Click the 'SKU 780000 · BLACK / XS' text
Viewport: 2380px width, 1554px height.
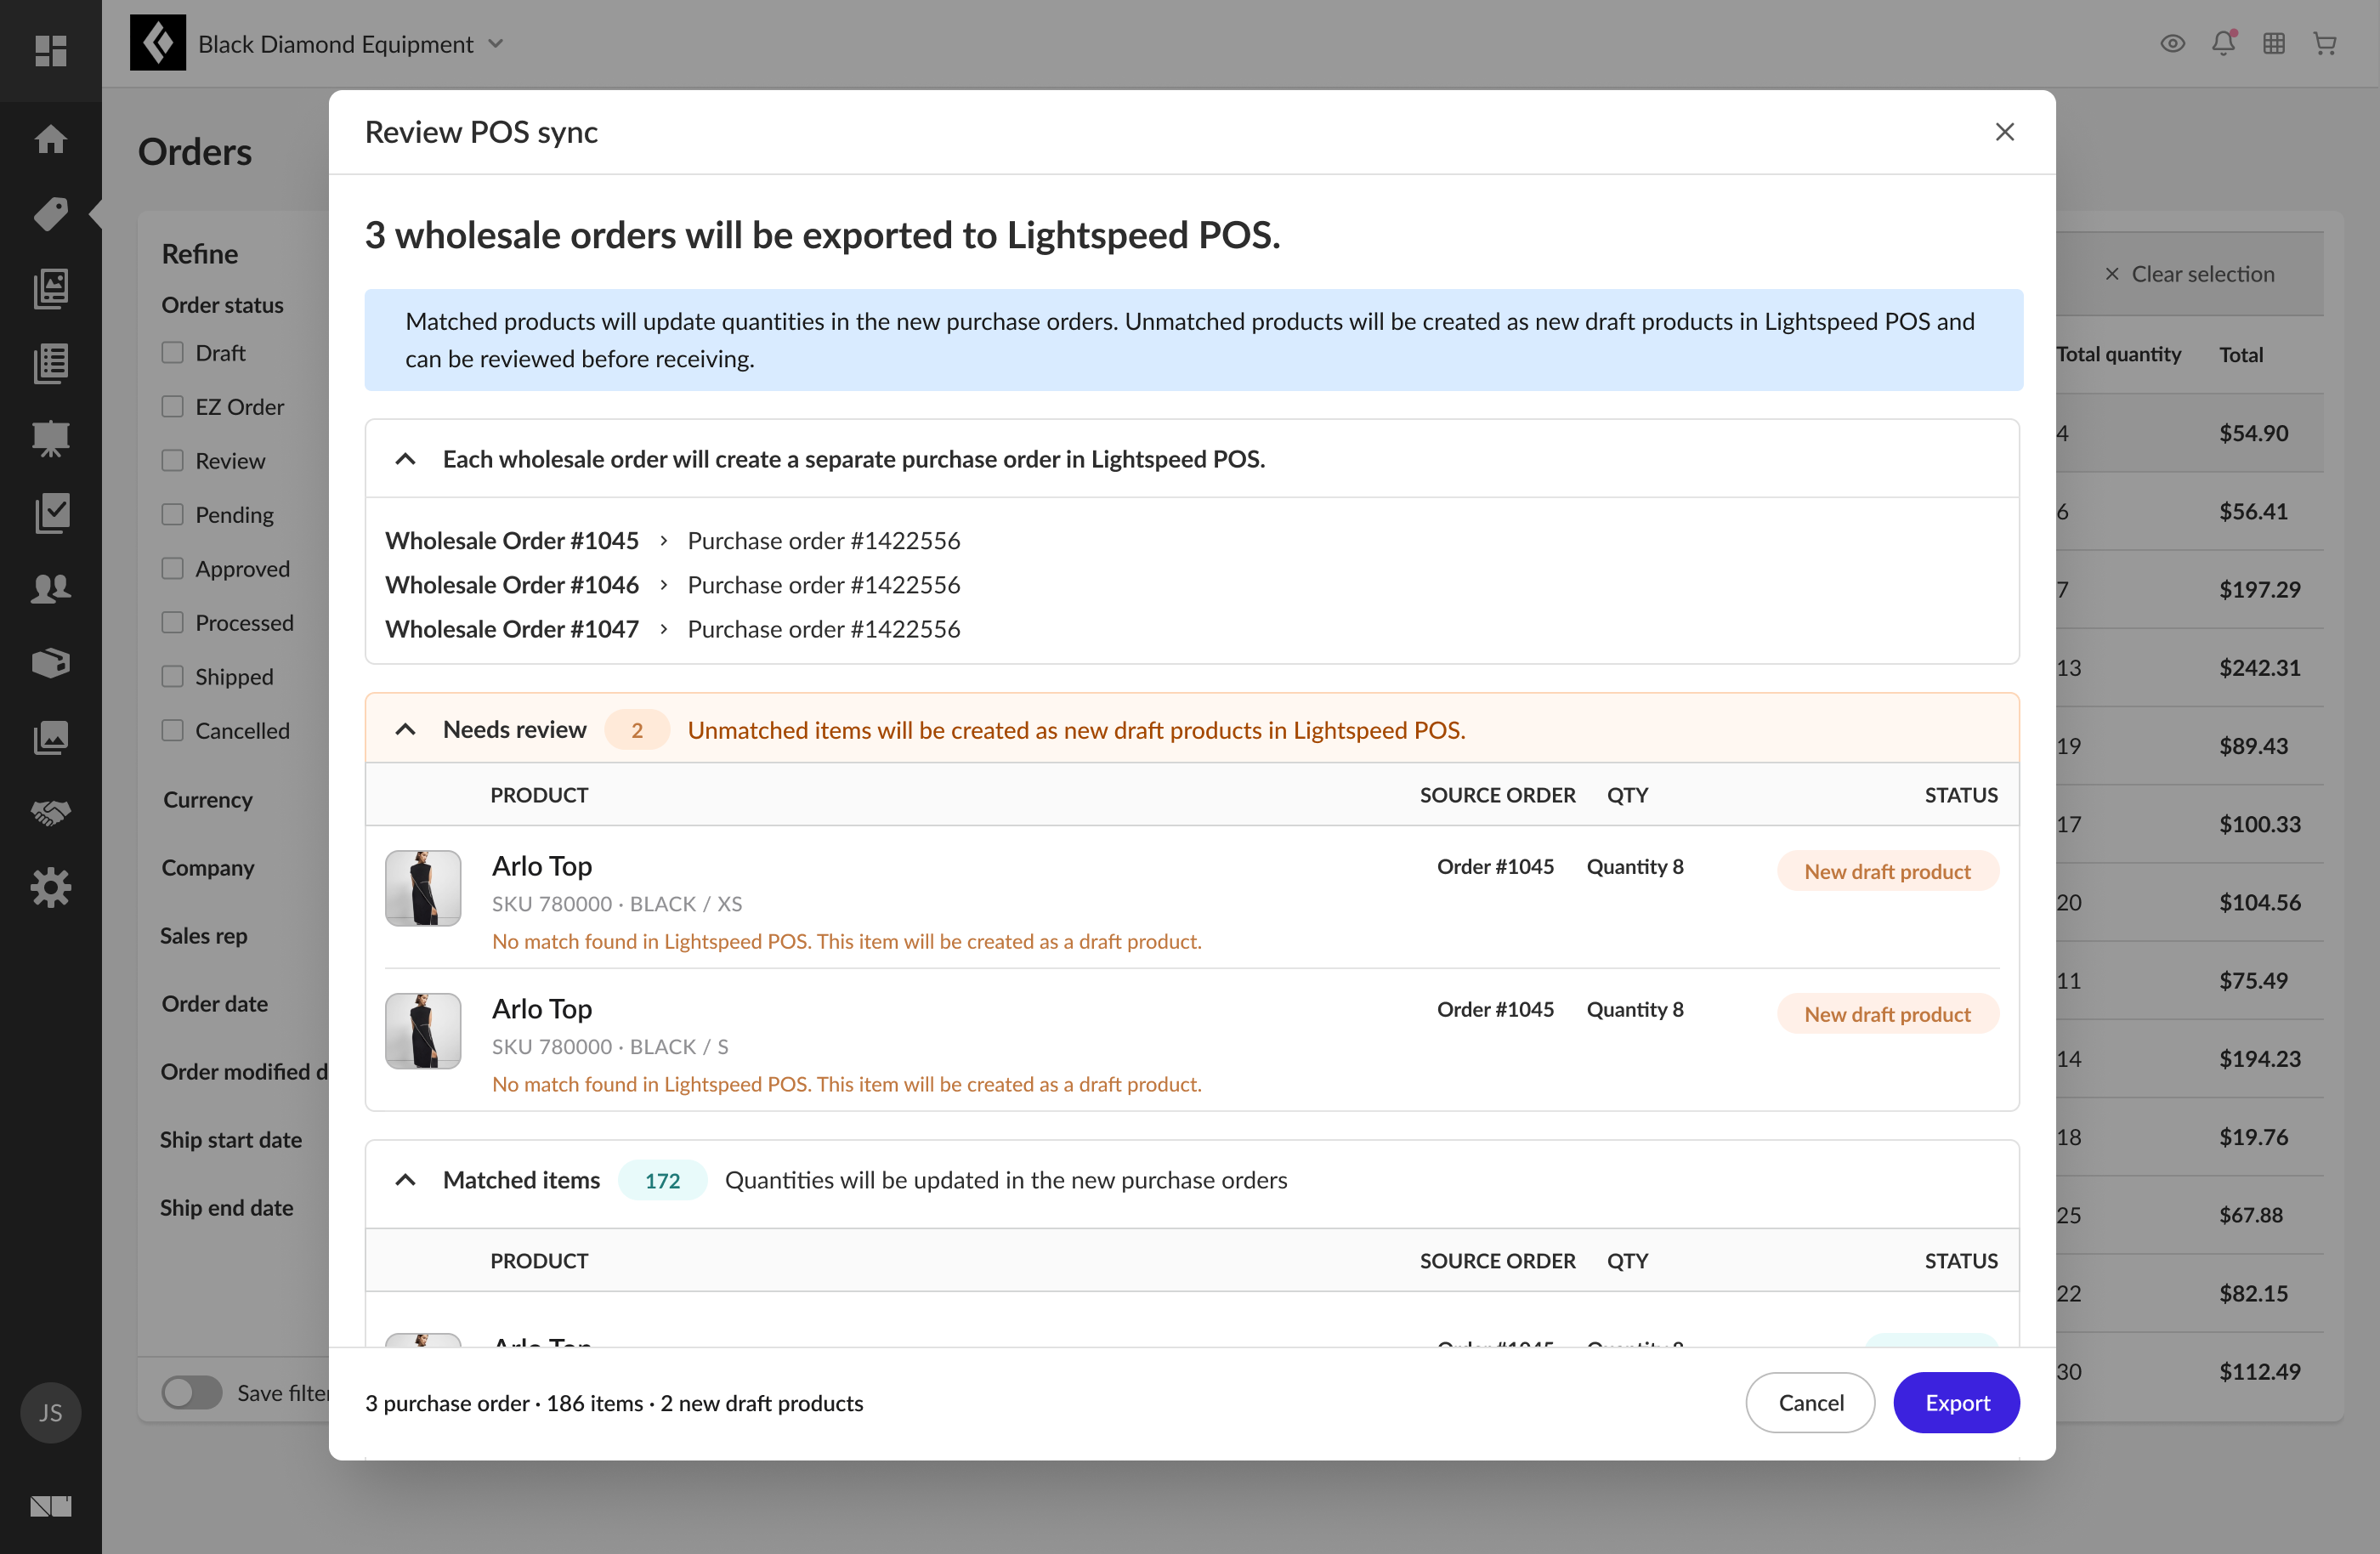click(x=617, y=904)
